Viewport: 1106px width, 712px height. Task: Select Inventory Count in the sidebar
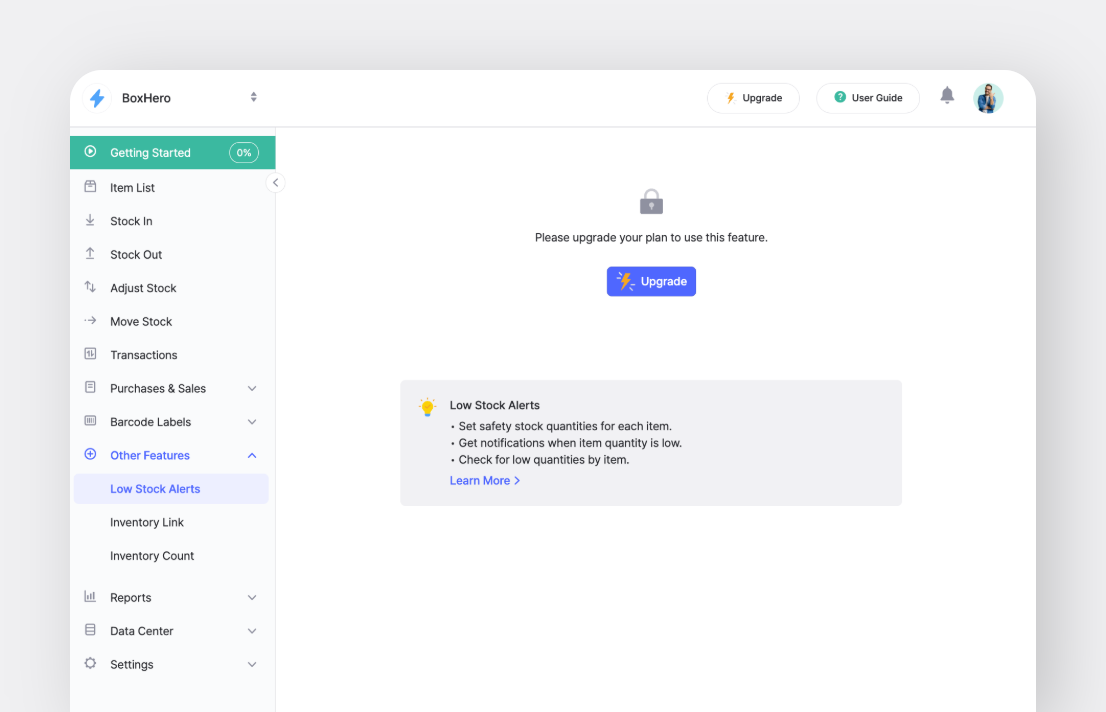click(x=152, y=555)
